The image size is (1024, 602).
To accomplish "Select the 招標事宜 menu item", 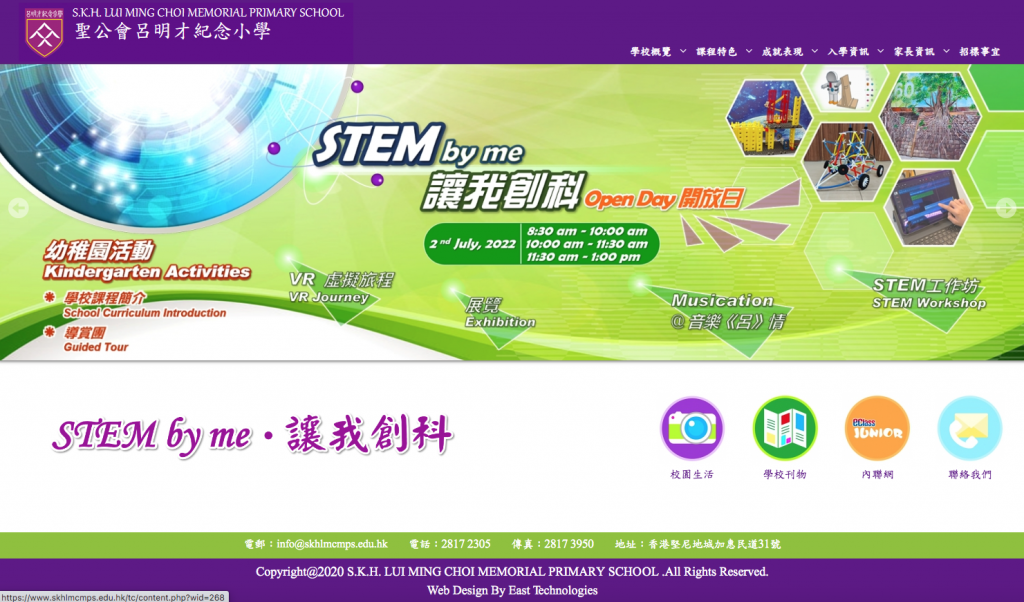I will click(x=979, y=51).
